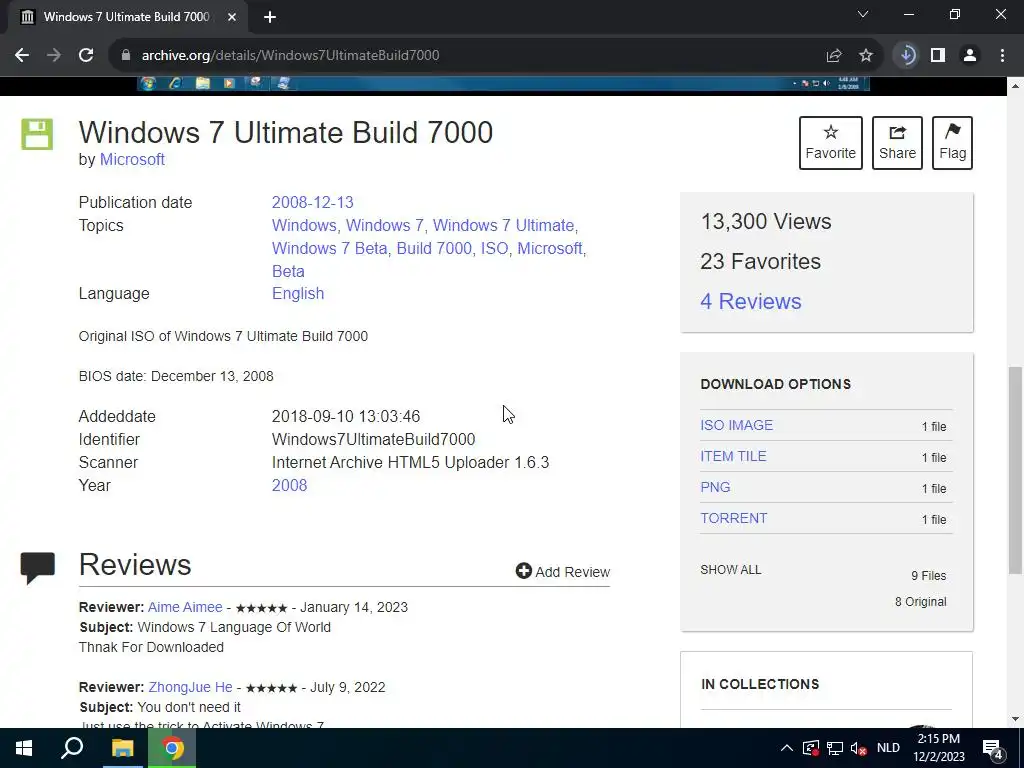1024x768 pixels.
Task: Click the browser back arrow
Action: point(22,56)
